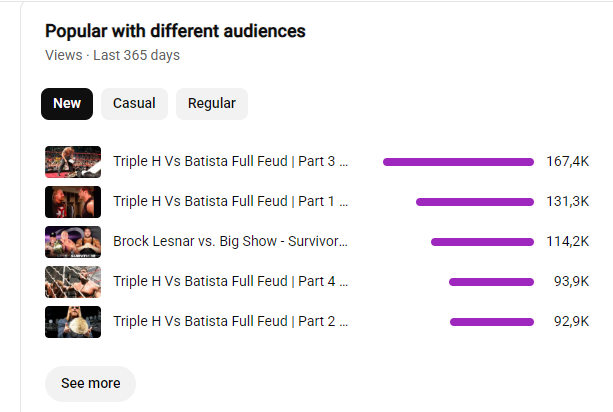
Task: Click the purple bar for 114,2K views
Action: 482,242
